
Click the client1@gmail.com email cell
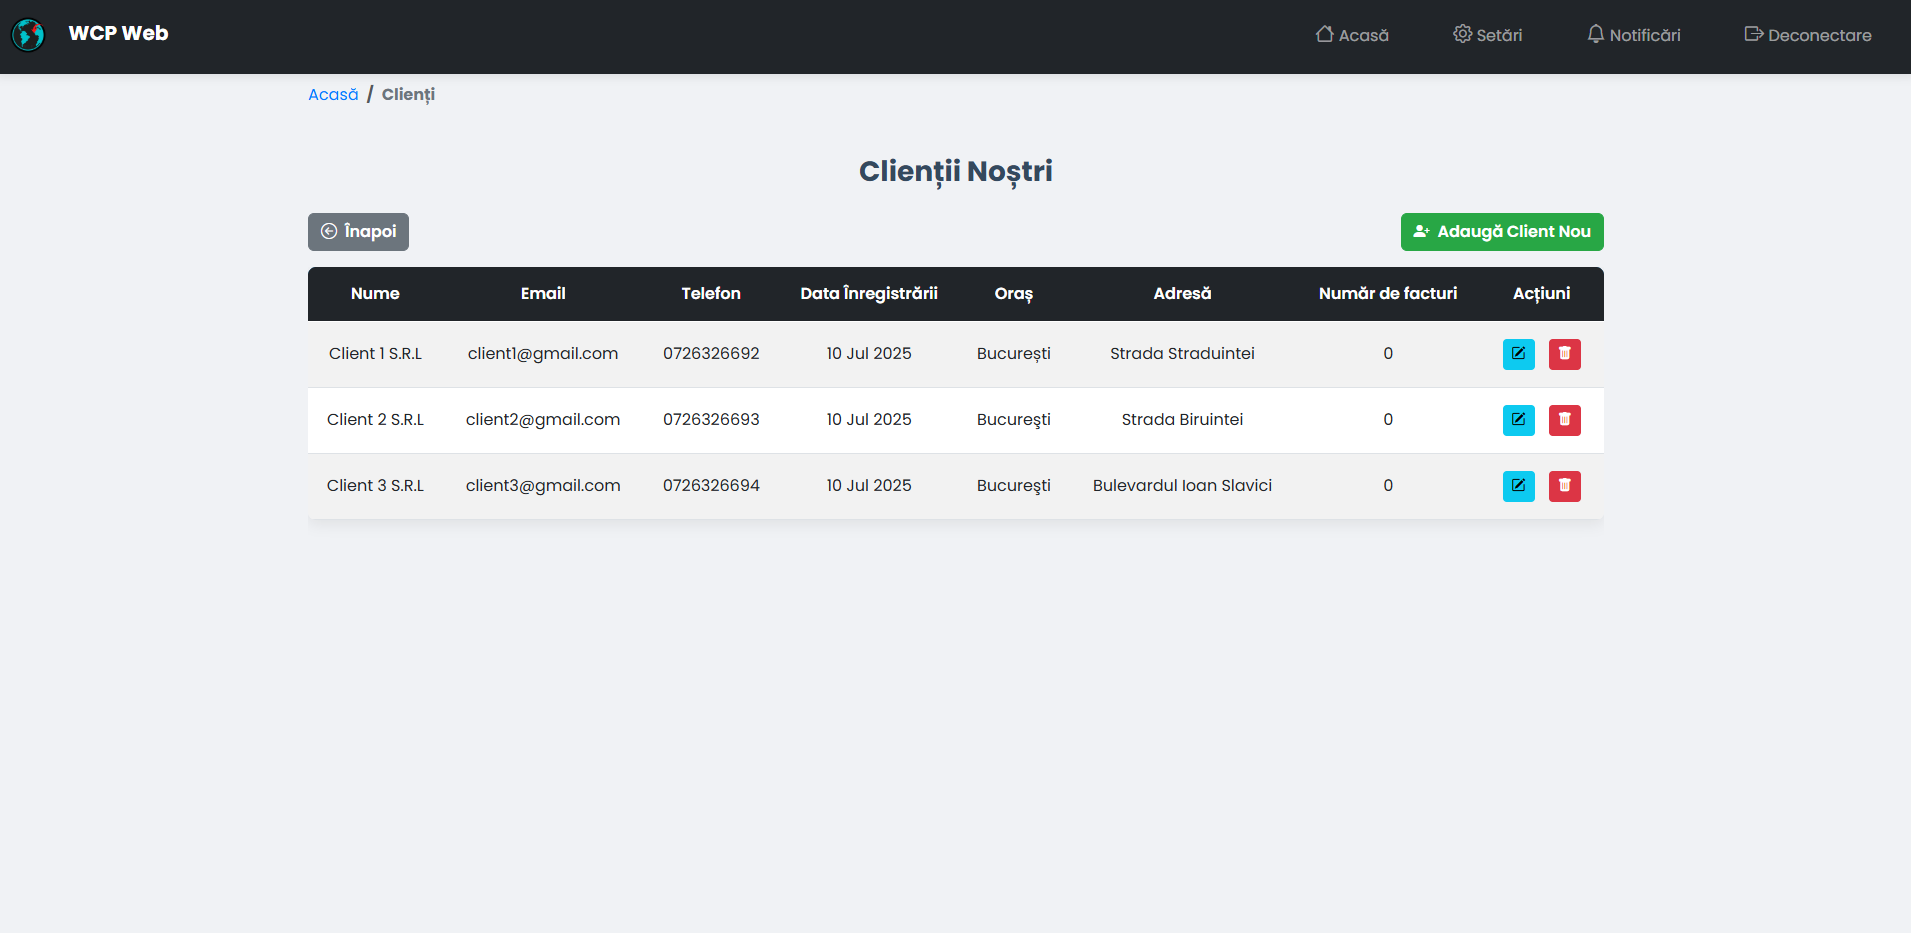click(x=542, y=354)
